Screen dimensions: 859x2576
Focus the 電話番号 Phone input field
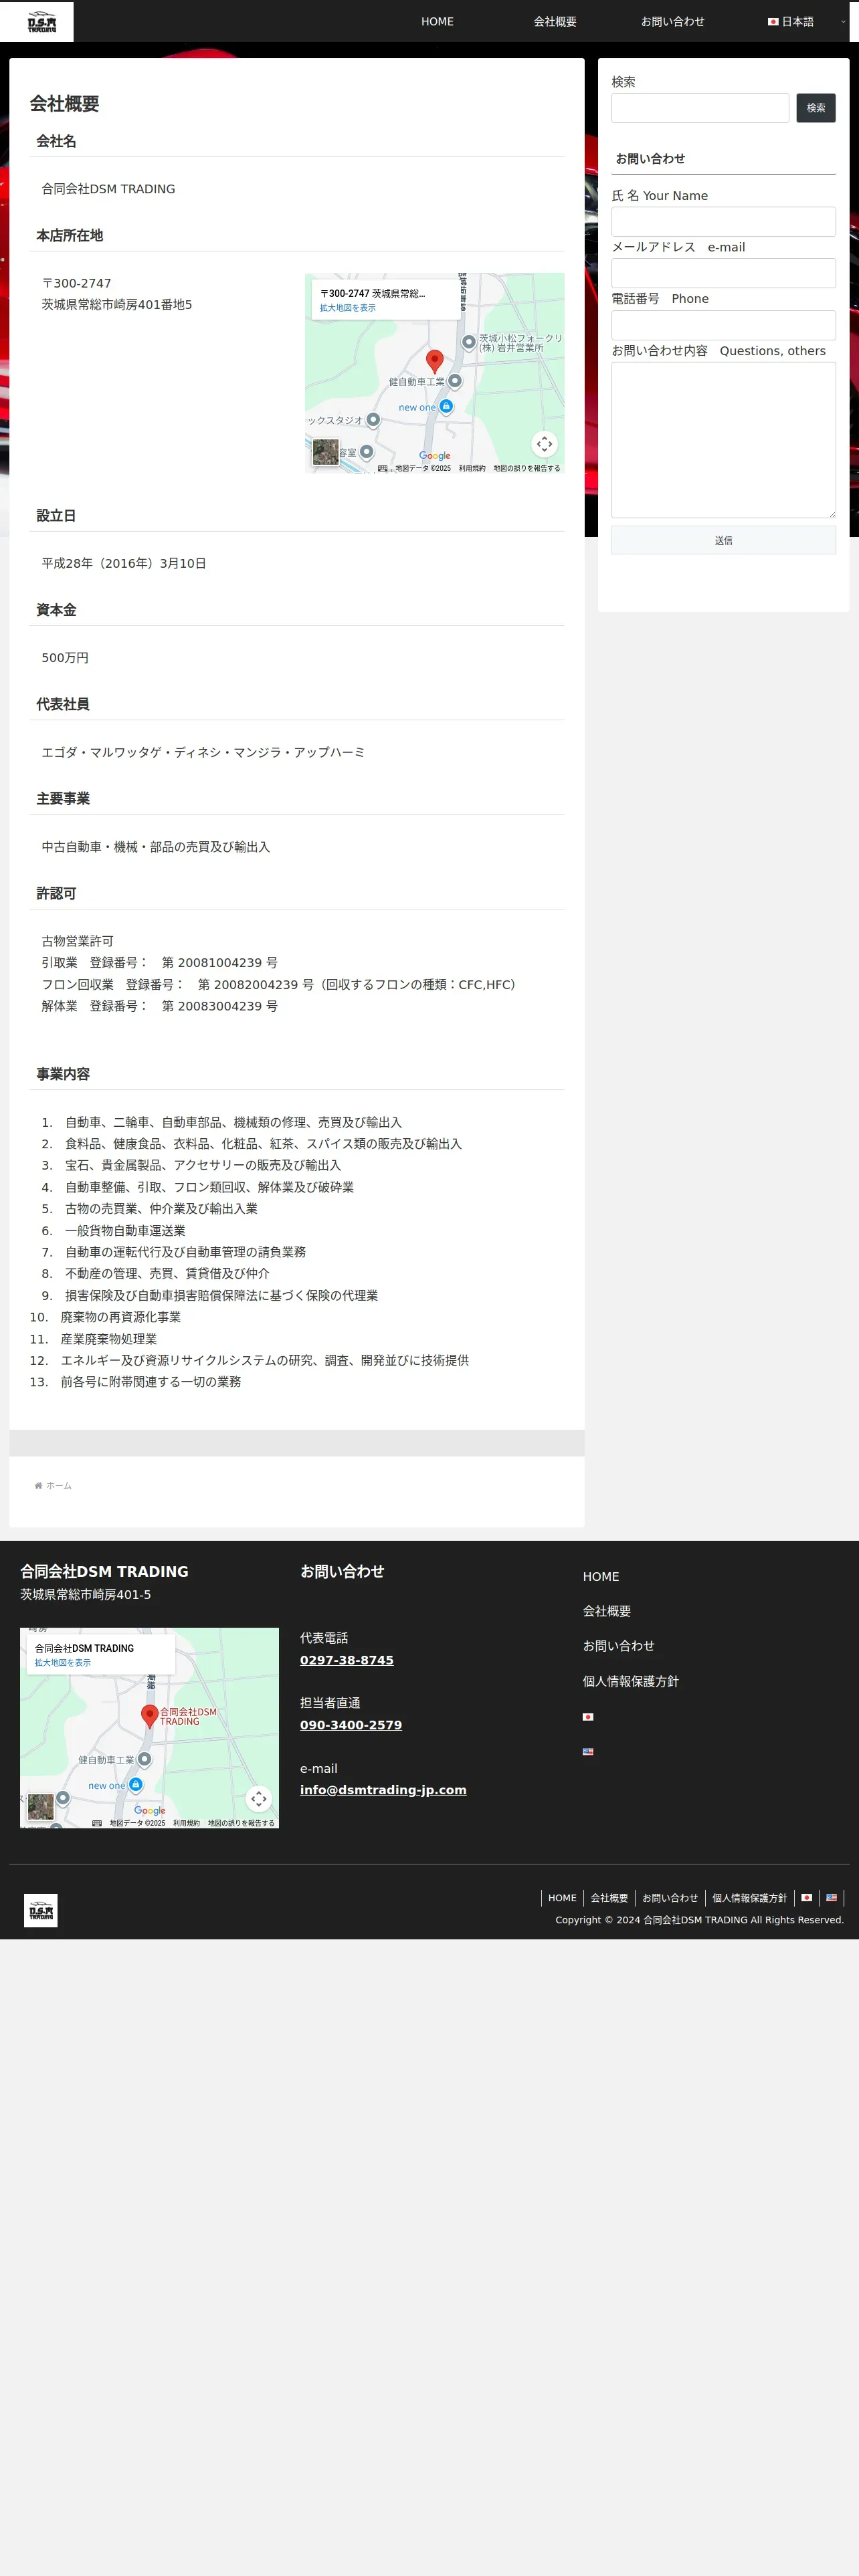point(723,325)
